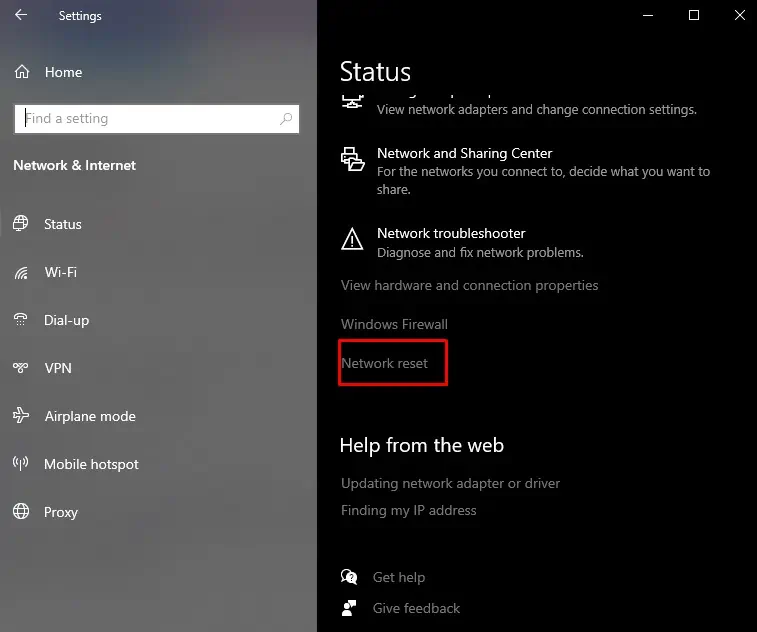
Task: Click the Network reset link
Action: click(384, 363)
